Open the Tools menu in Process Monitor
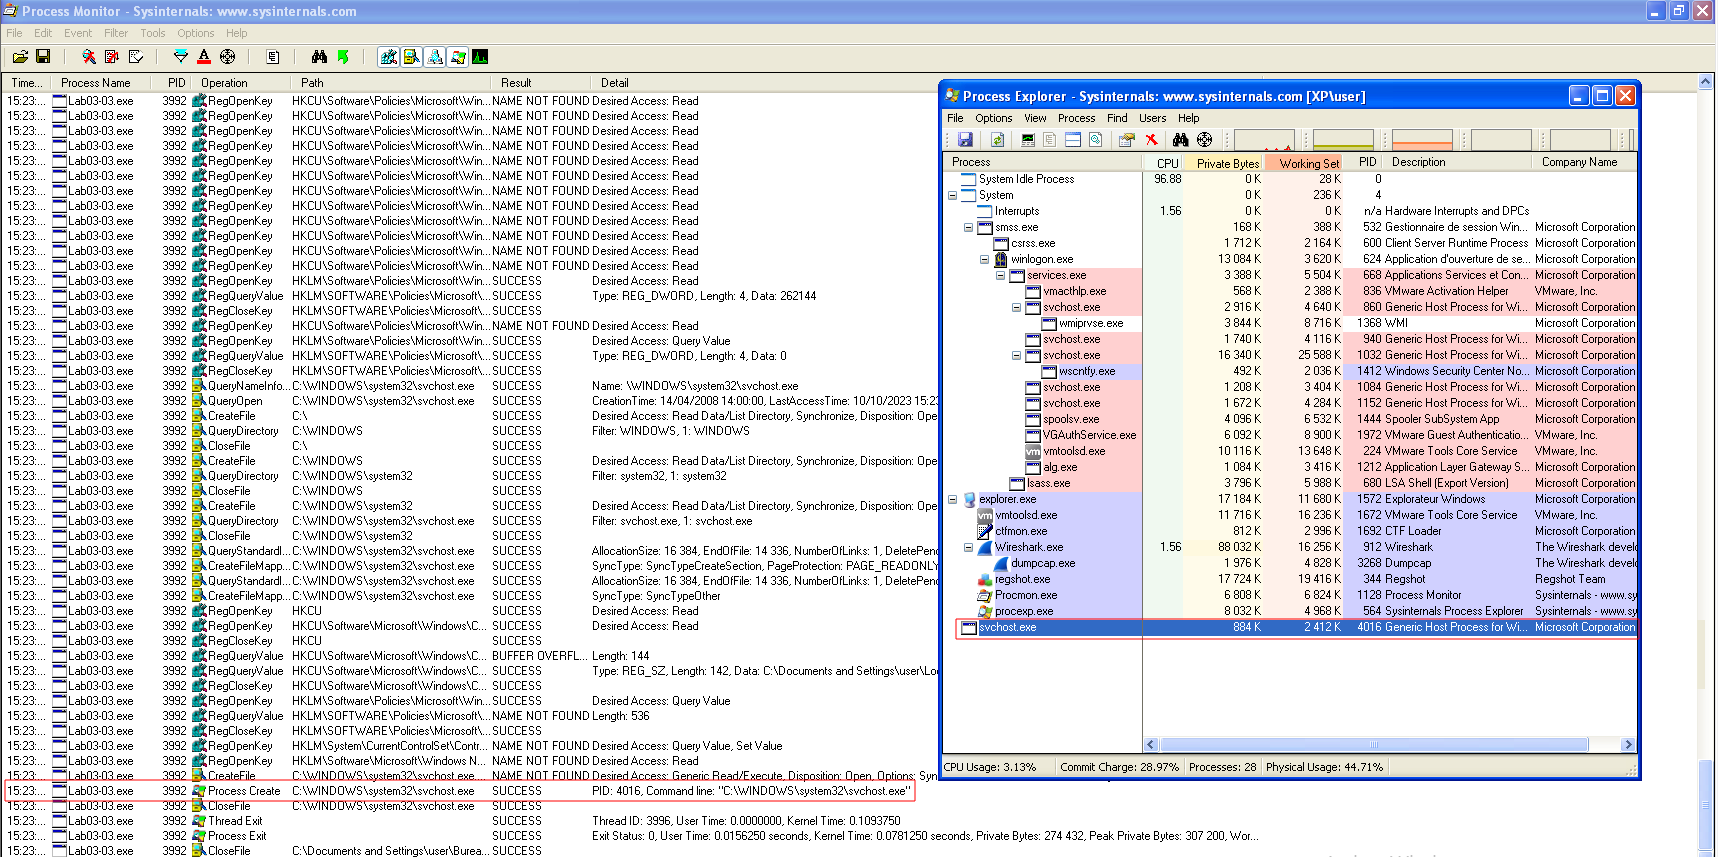Image resolution: width=1718 pixels, height=857 pixels. (x=153, y=33)
